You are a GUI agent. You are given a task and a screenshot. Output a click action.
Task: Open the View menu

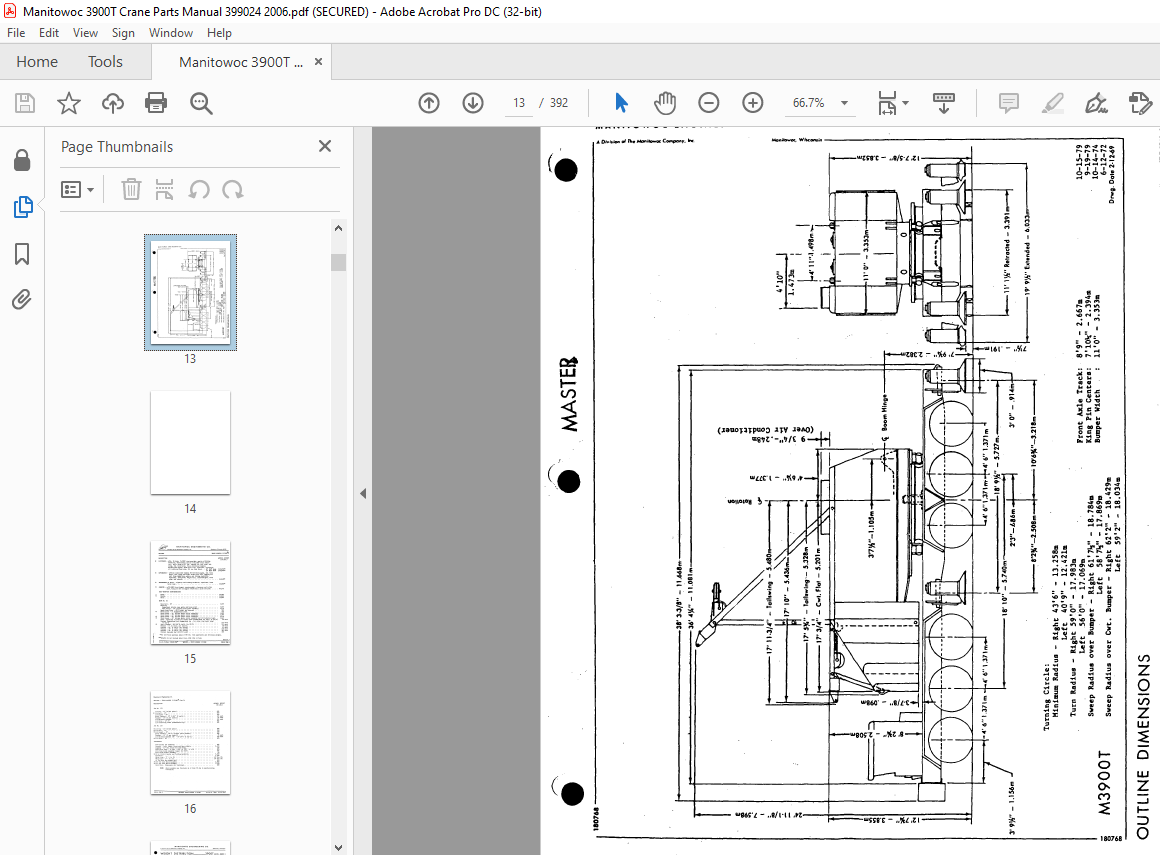(x=85, y=33)
